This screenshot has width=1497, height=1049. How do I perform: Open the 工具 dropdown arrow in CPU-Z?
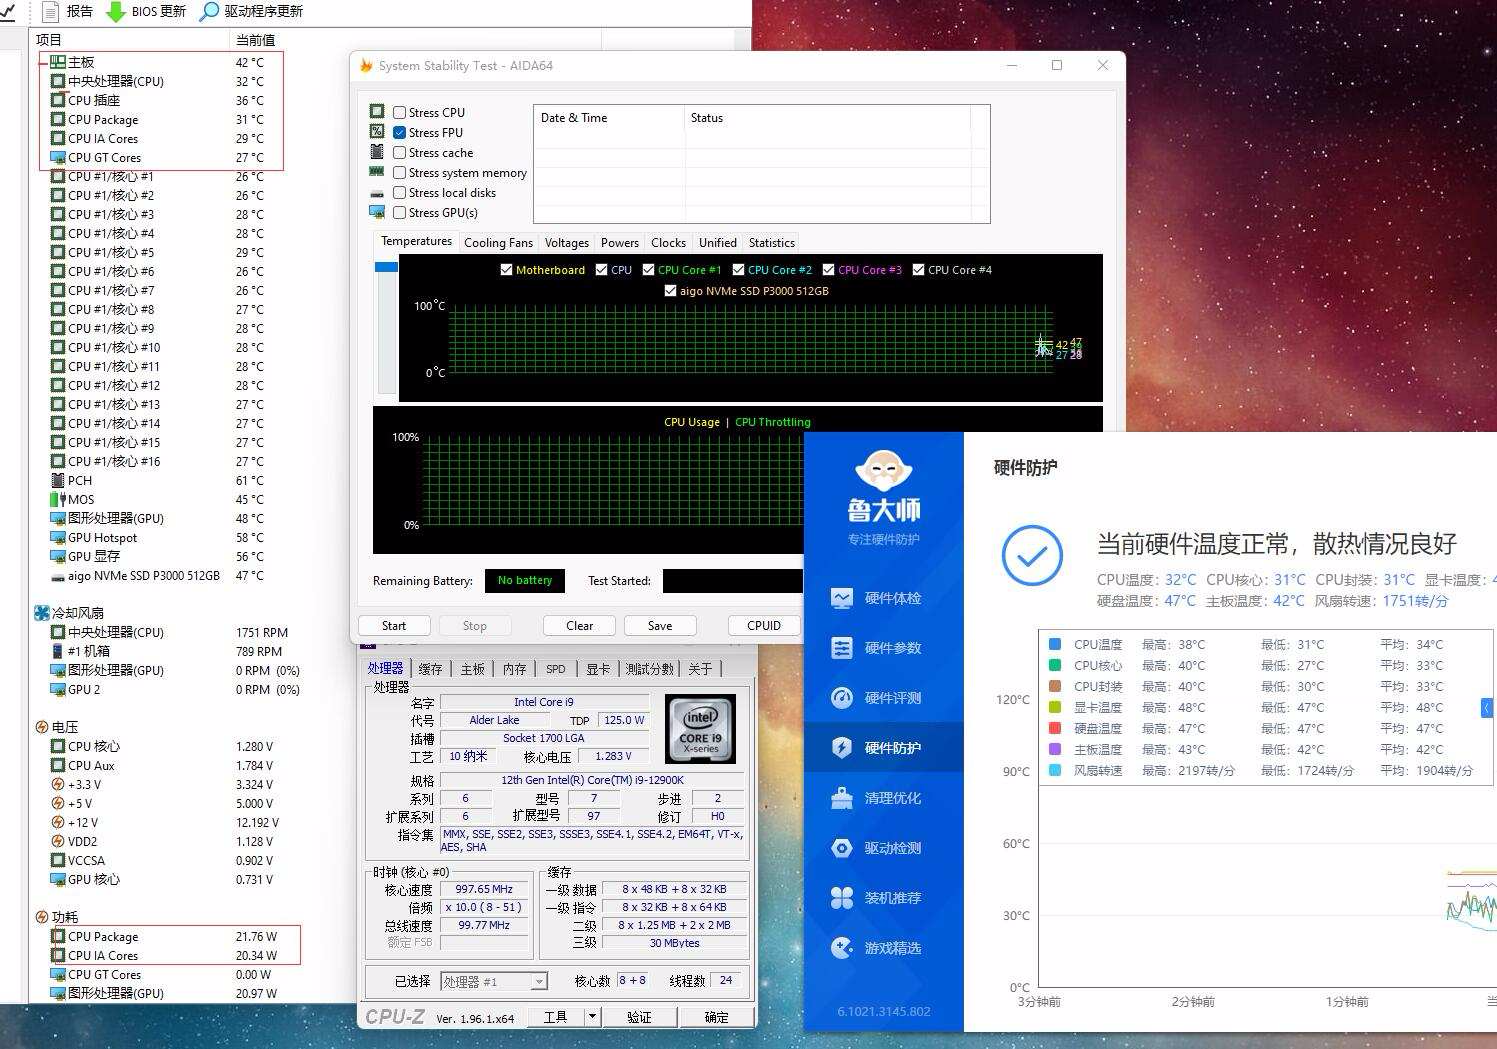[592, 1016]
